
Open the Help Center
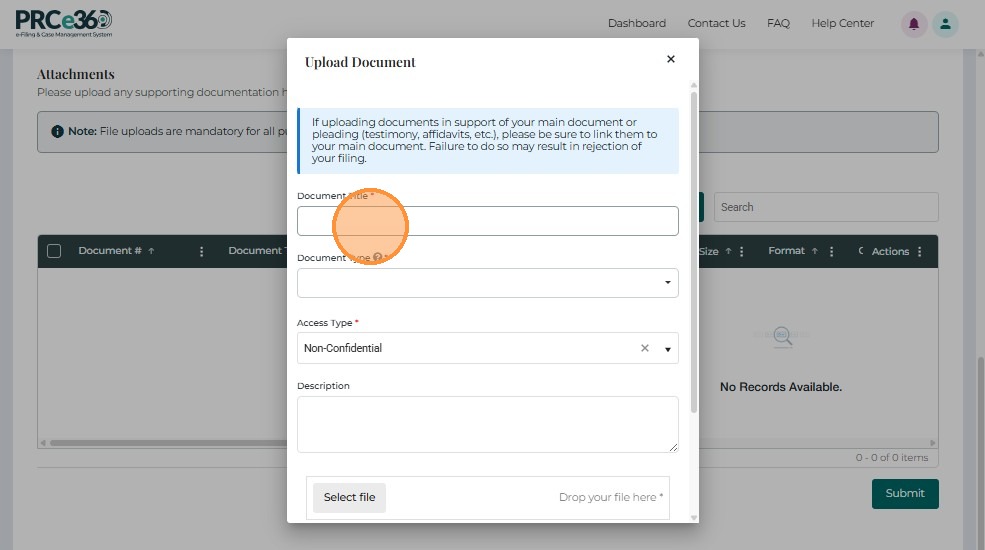pos(842,23)
